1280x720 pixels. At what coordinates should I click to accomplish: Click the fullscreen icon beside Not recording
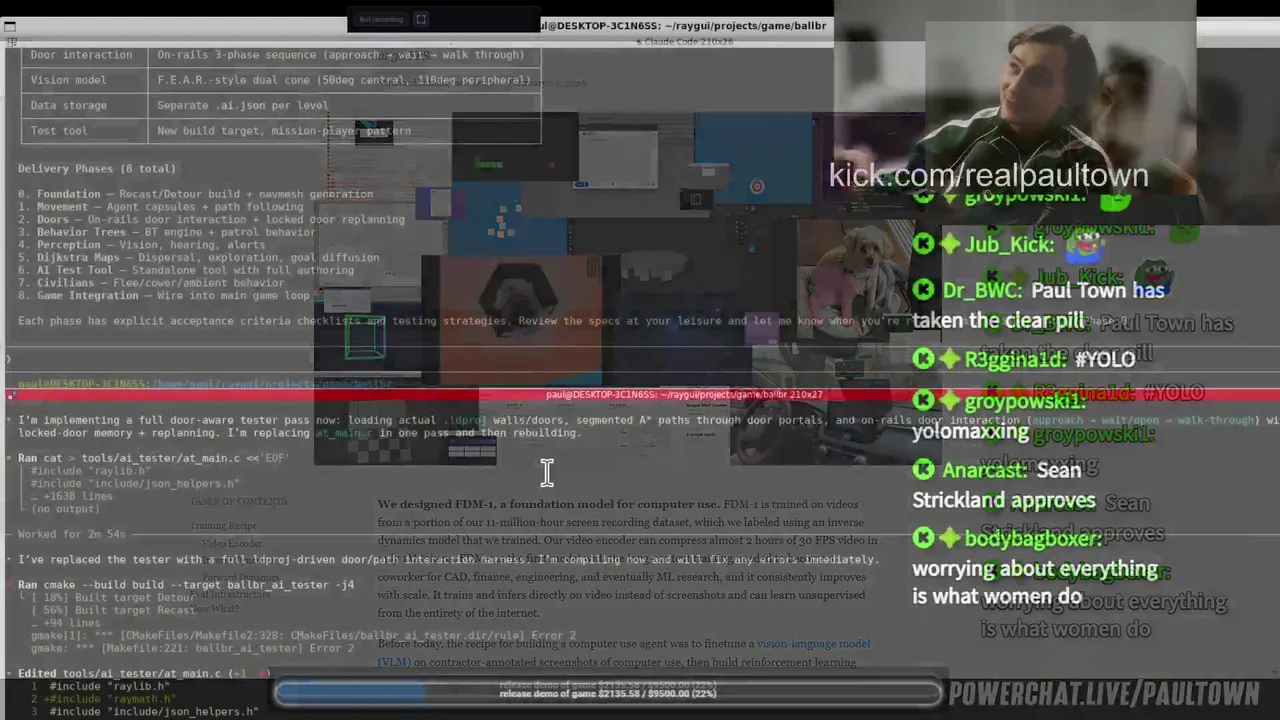coord(421,19)
